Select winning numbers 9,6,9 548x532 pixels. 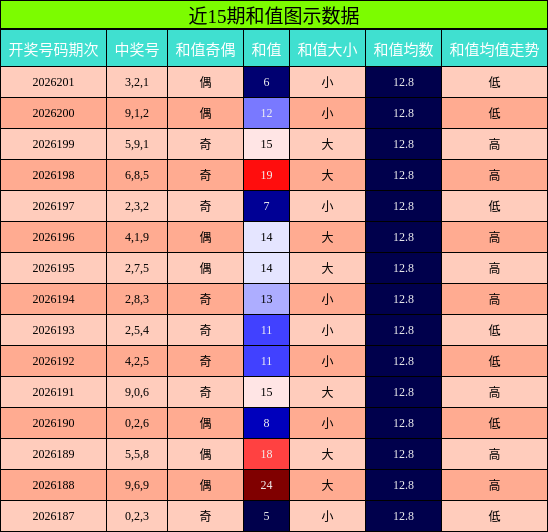click(137, 485)
